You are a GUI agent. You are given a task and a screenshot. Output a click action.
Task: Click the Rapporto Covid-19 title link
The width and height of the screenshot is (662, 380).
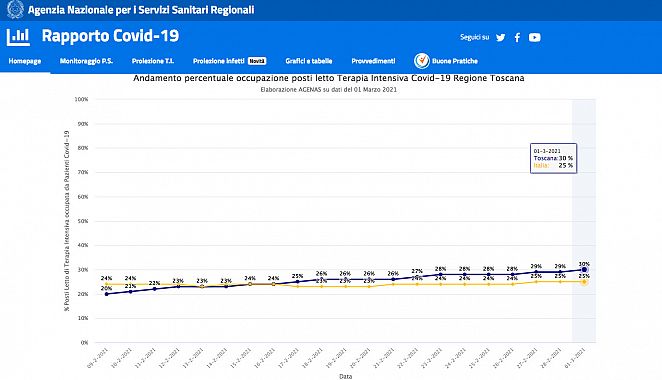(x=111, y=36)
